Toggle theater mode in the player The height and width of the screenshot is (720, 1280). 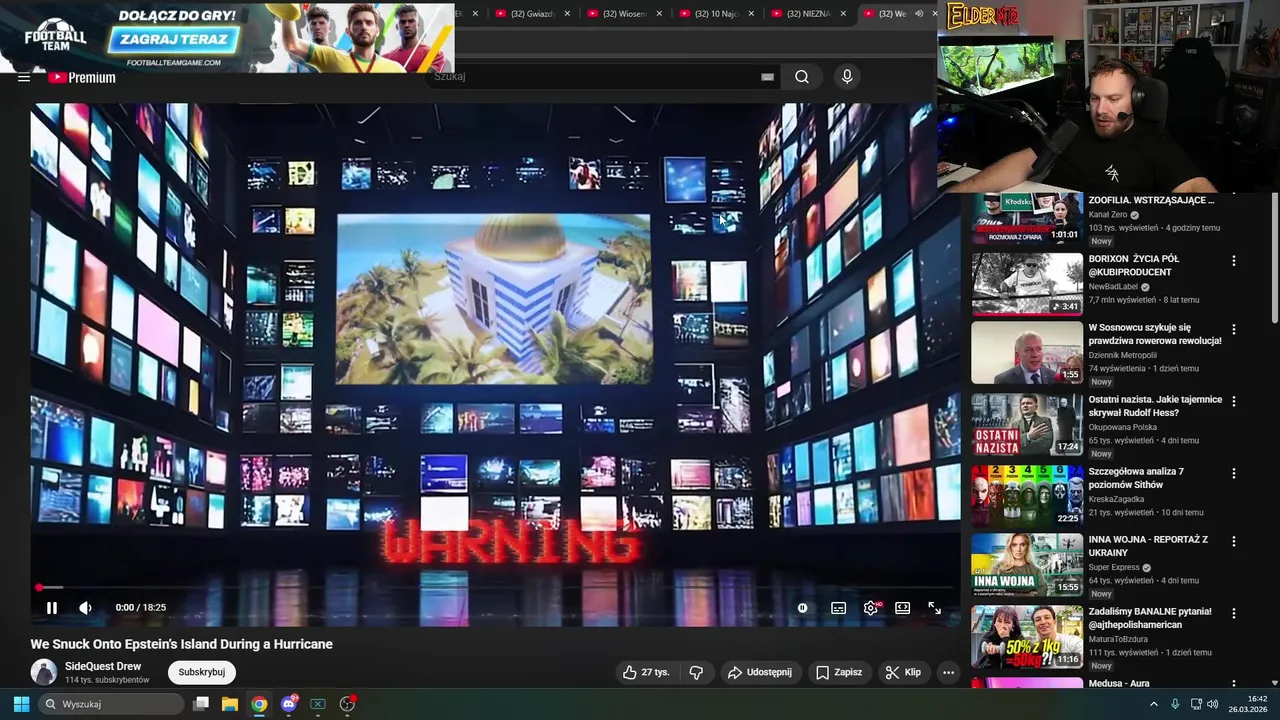pos(902,607)
